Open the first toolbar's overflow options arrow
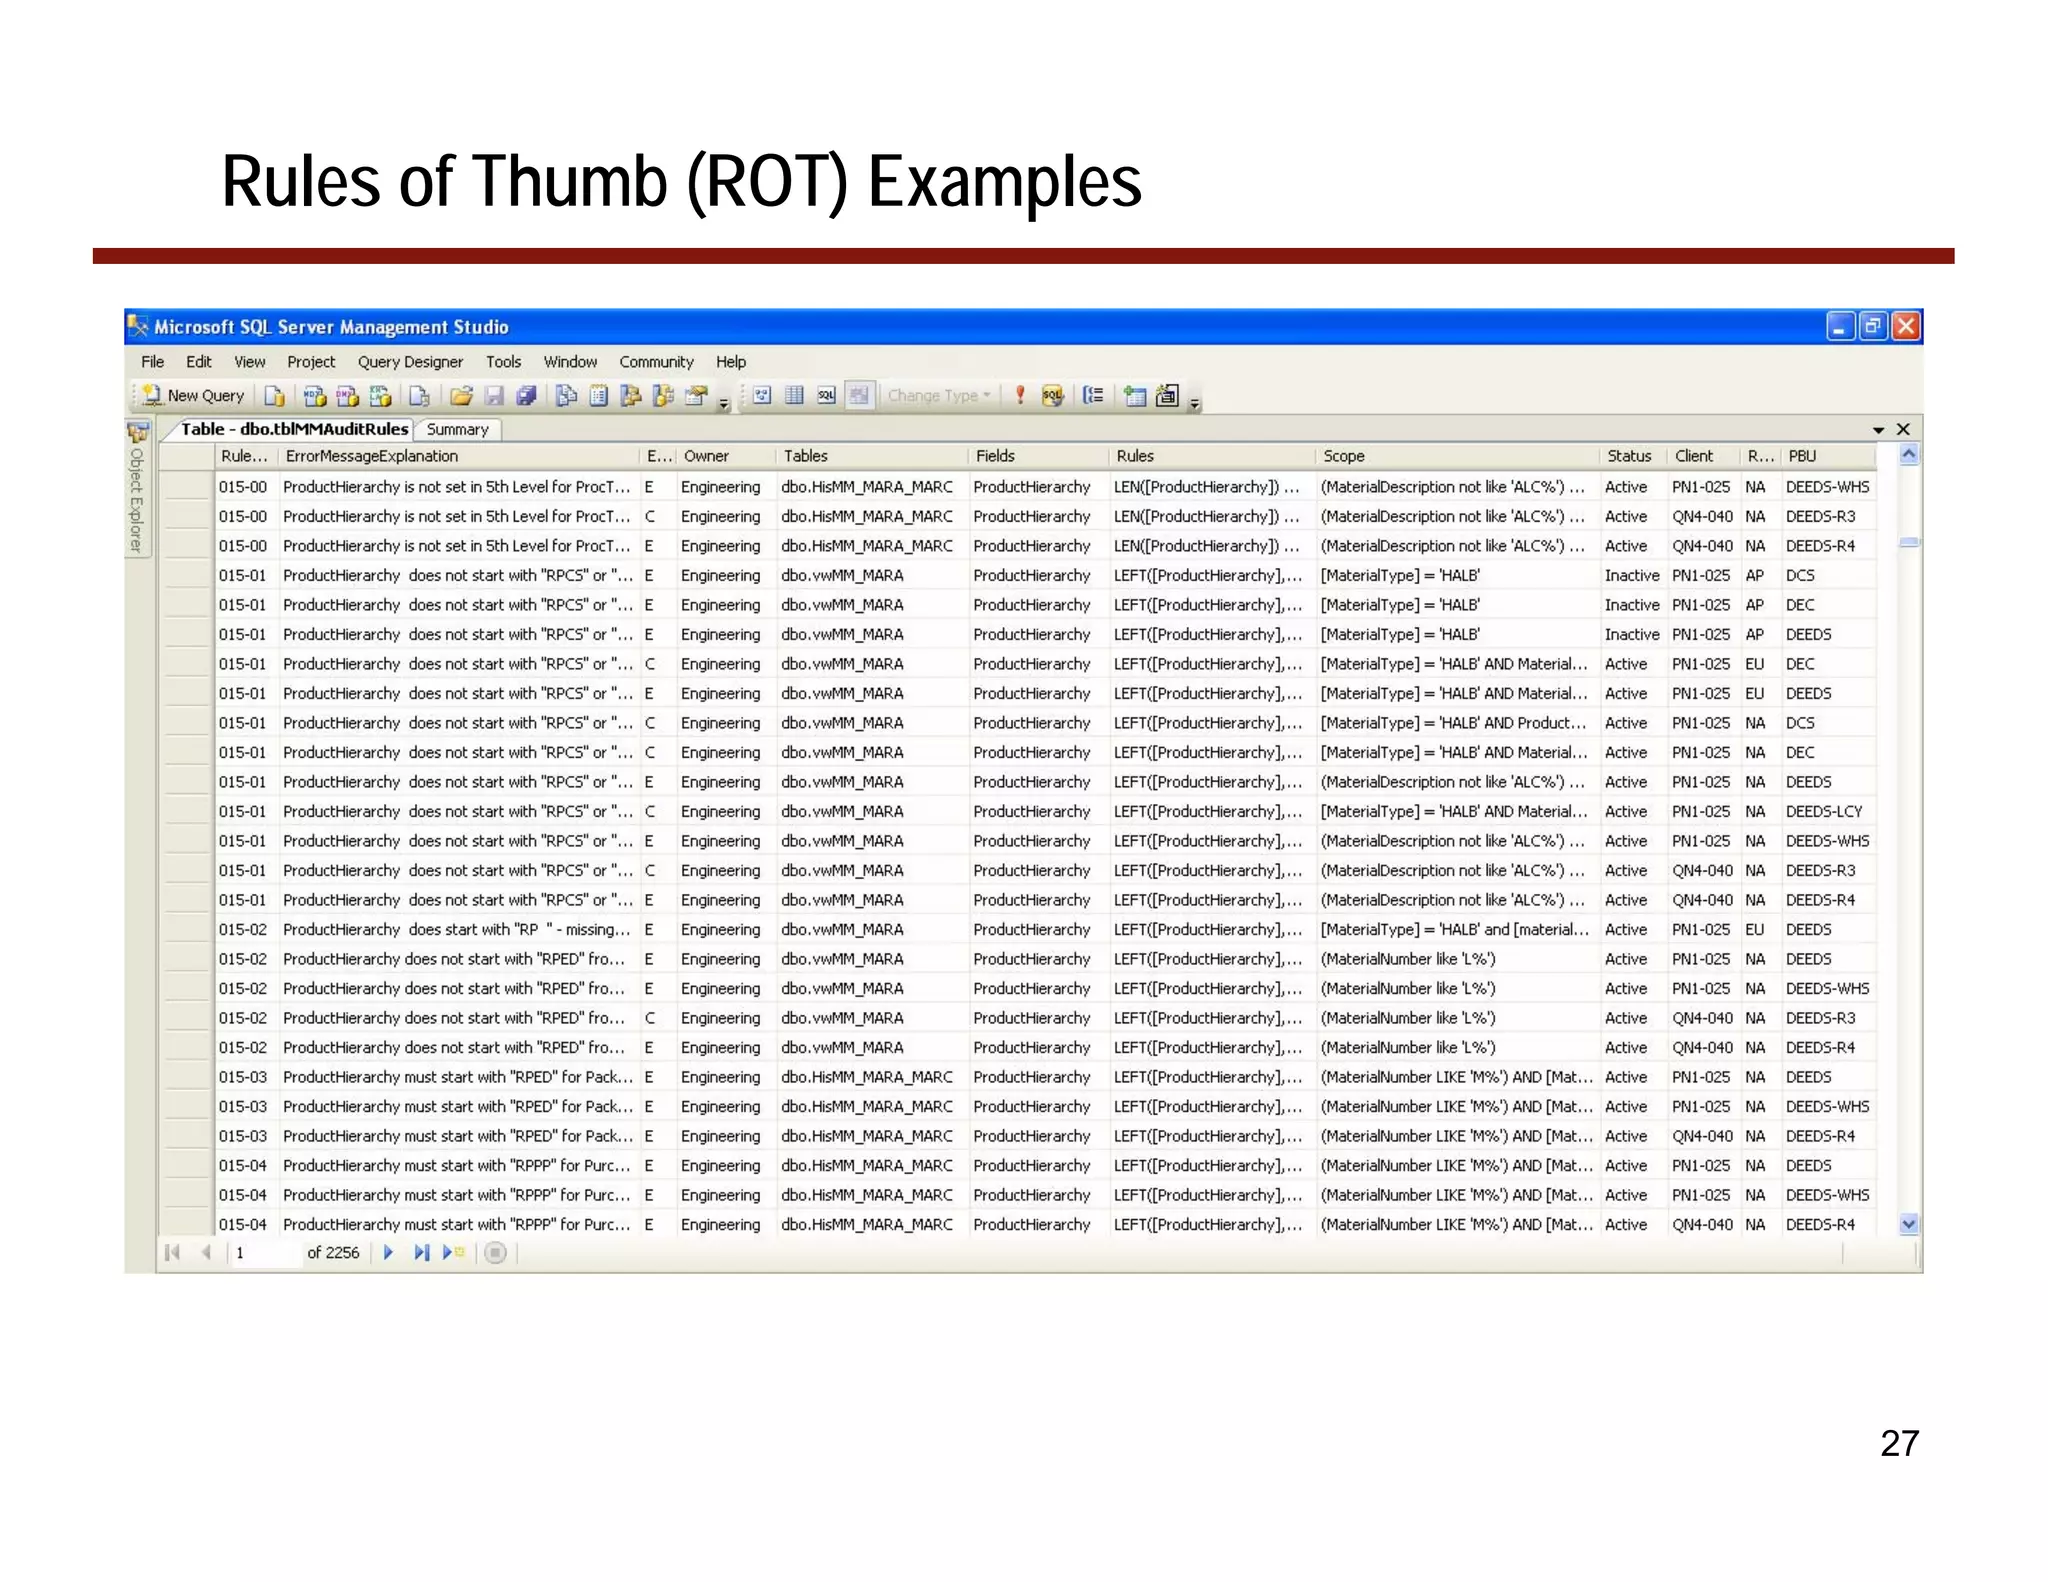Viewport: 2048px width, 1582px height. [724, 403]
